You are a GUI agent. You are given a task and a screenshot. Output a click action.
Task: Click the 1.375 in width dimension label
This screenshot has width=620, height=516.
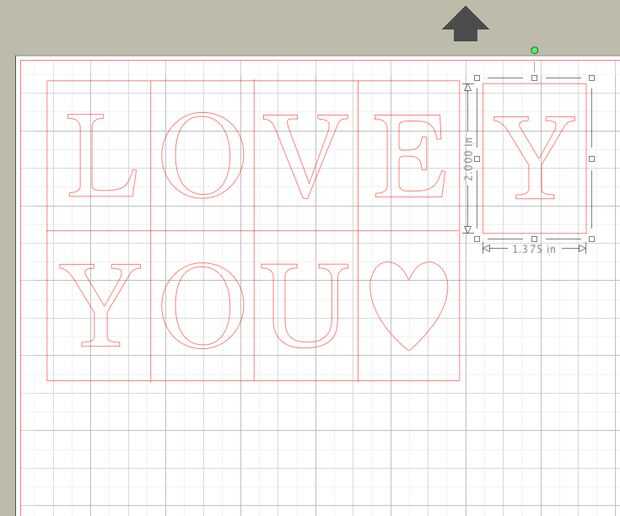click(x=534, y=249)
